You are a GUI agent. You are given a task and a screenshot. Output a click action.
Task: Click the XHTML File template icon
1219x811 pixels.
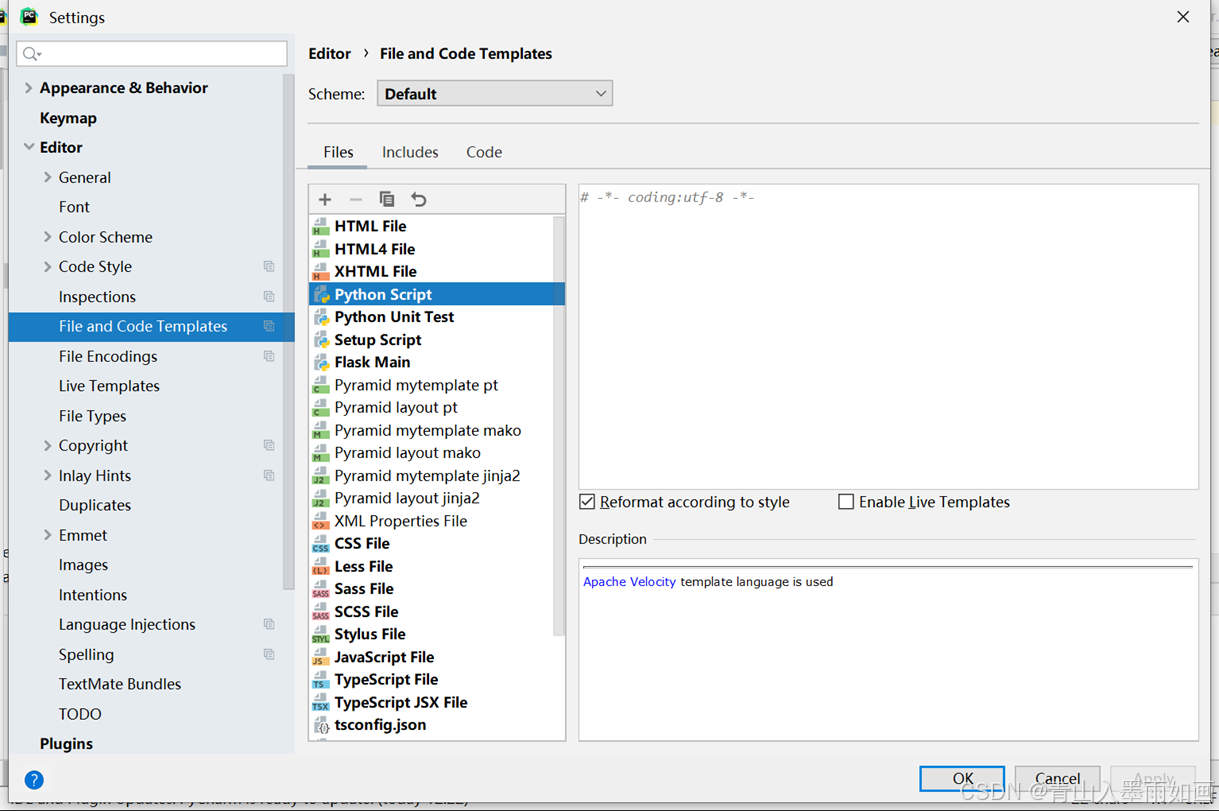(321, 271)
